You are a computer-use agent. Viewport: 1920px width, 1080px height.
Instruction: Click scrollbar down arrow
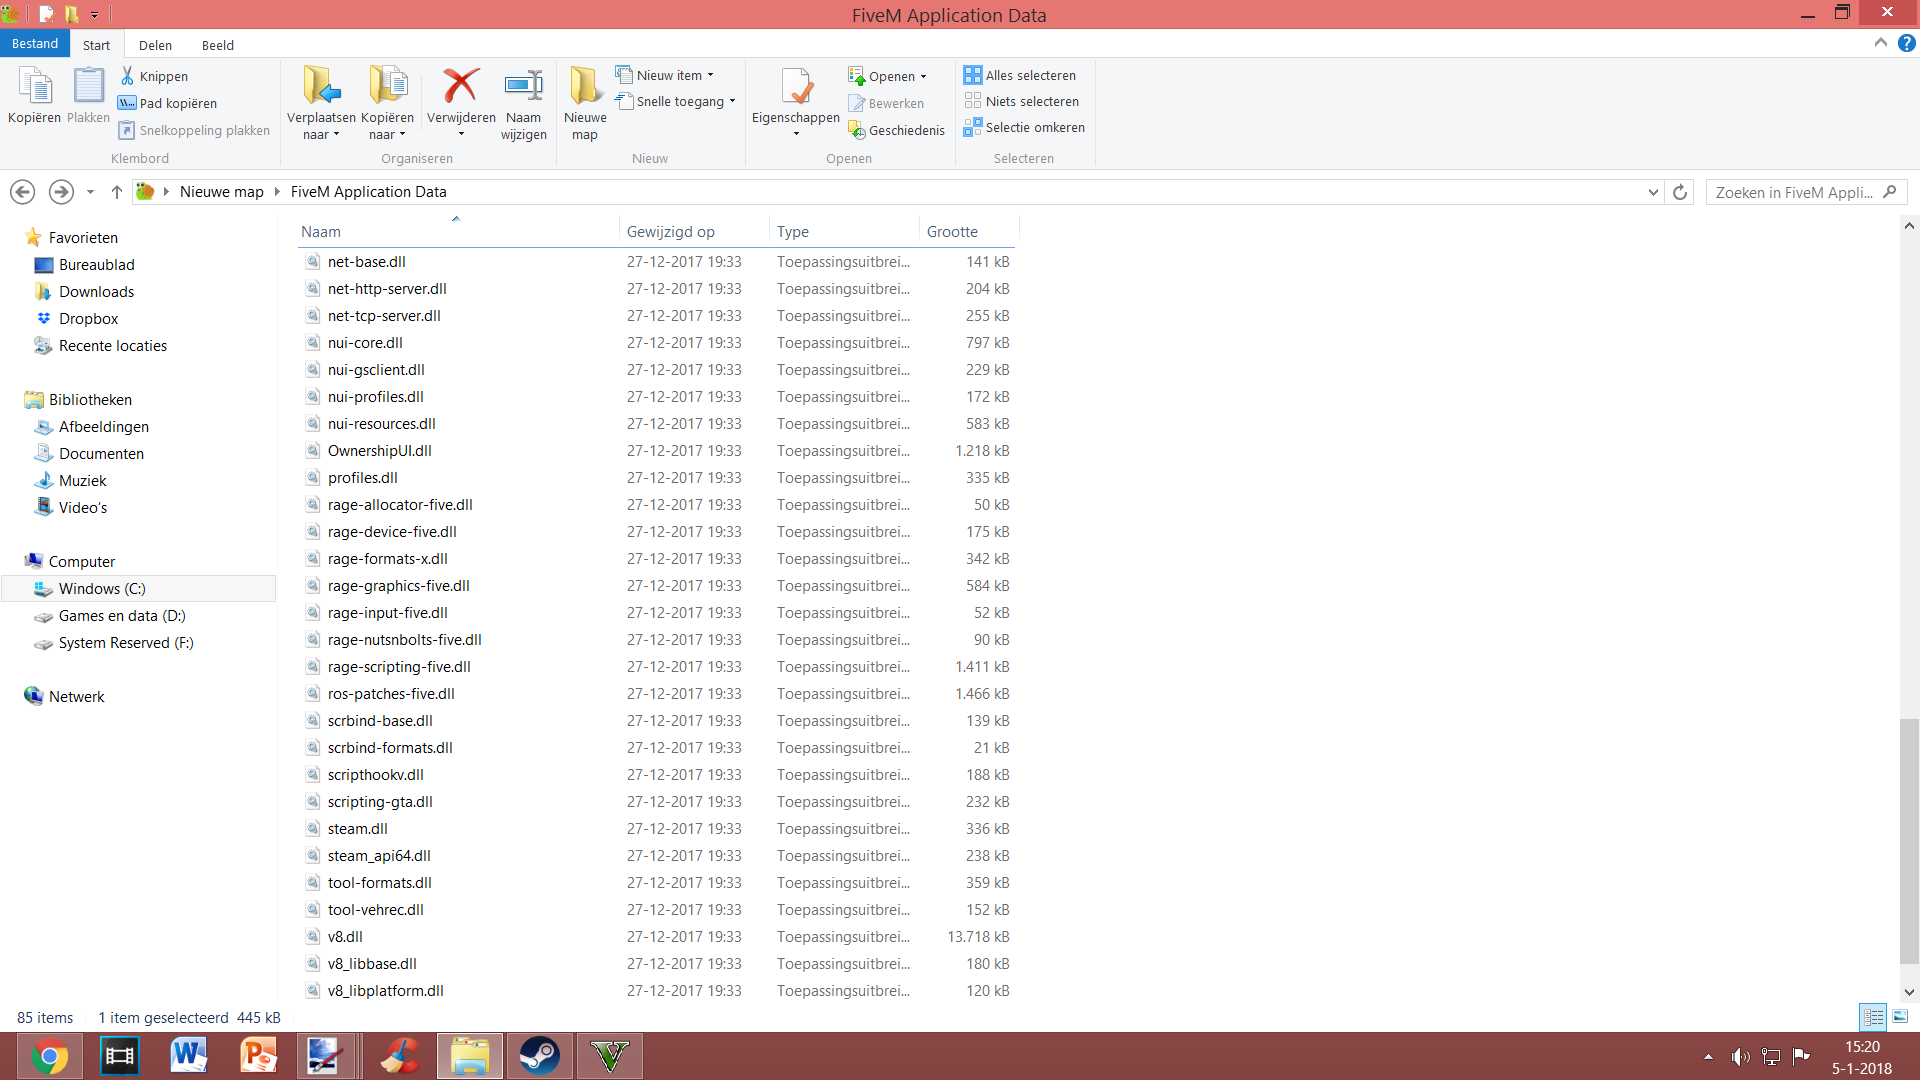point(1909,992)
